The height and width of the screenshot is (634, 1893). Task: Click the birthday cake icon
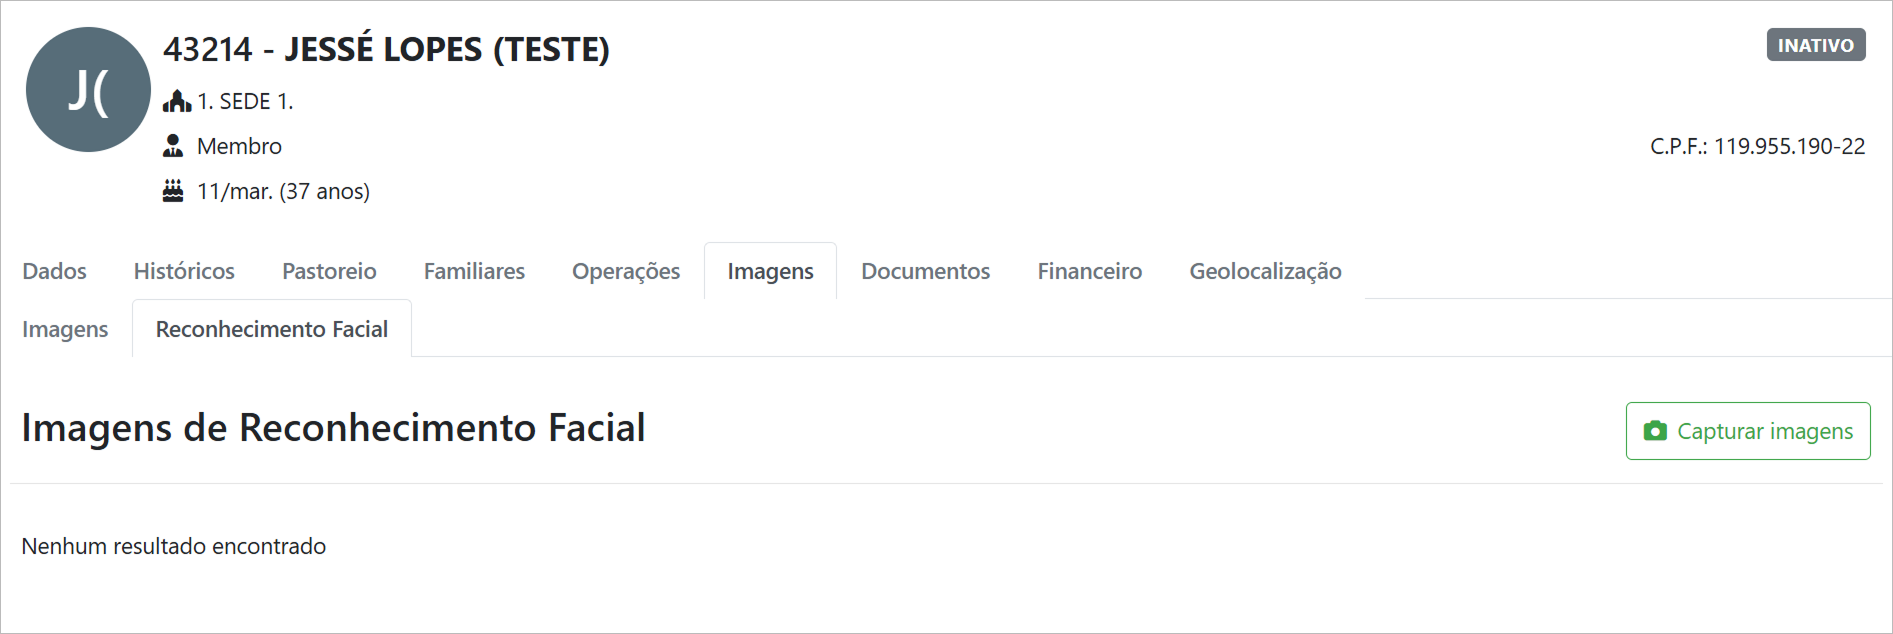pyautogui.click(x=173, y=191)
